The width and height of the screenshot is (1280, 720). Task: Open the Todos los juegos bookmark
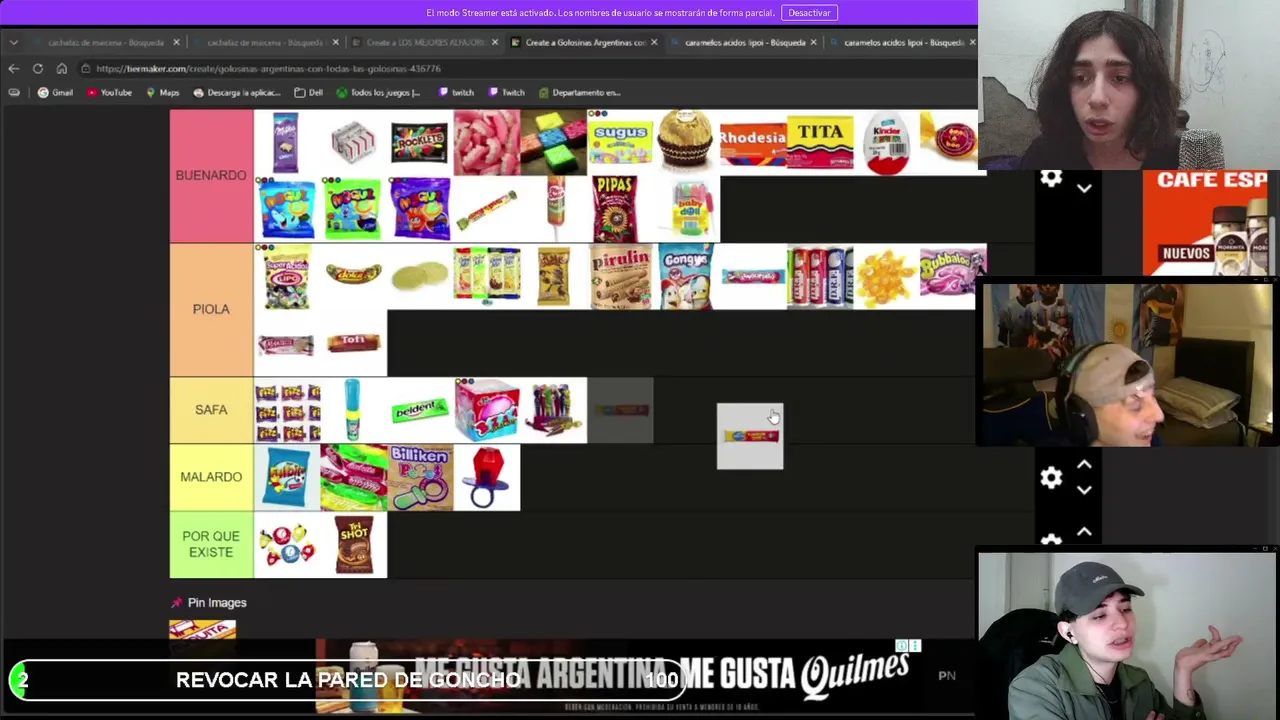pos(378,92)
